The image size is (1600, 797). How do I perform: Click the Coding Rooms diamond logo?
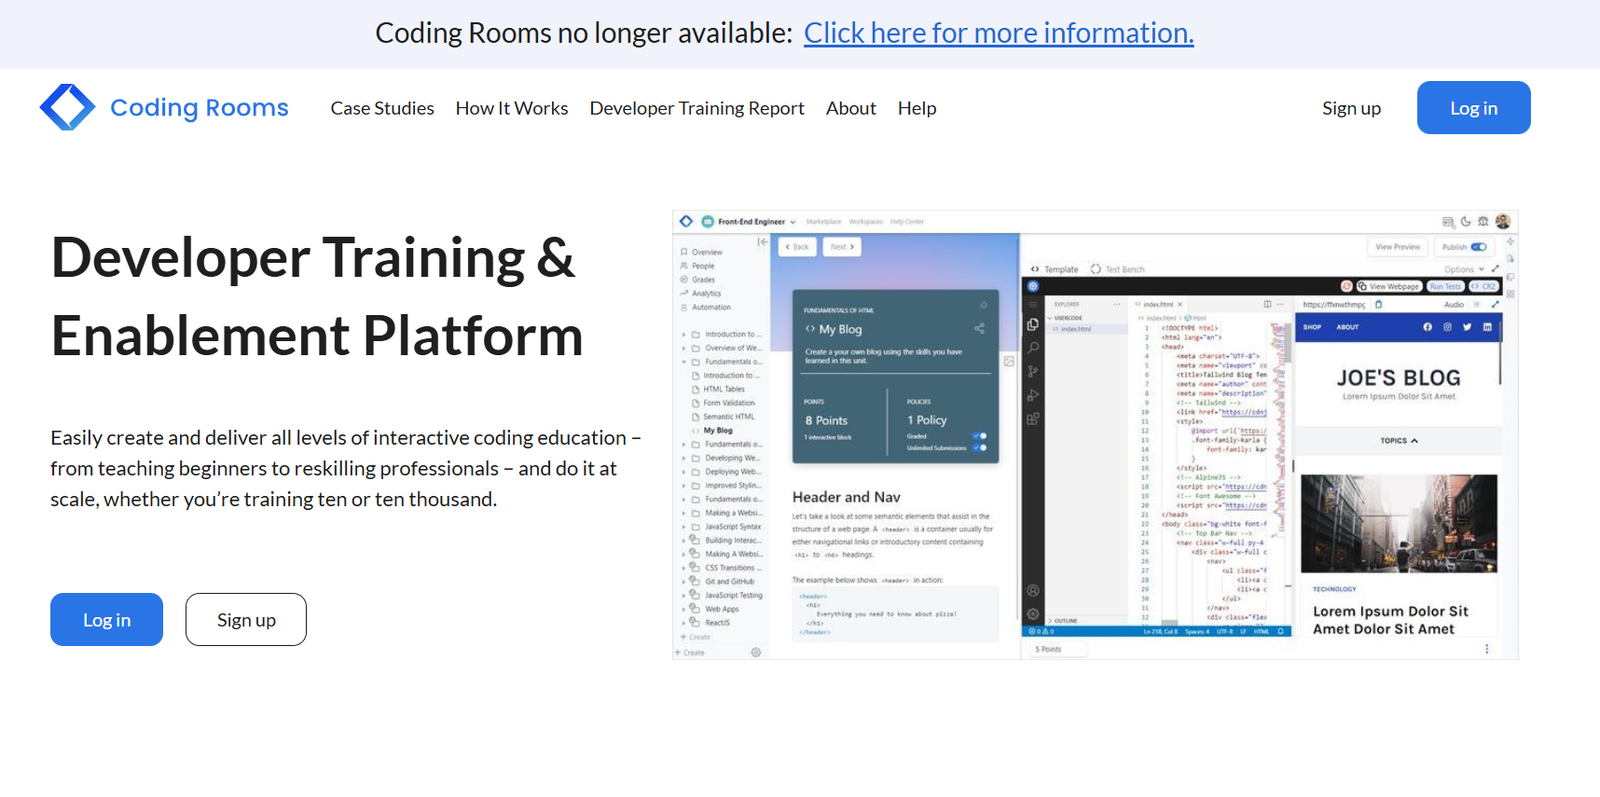[x=67, y=107]
